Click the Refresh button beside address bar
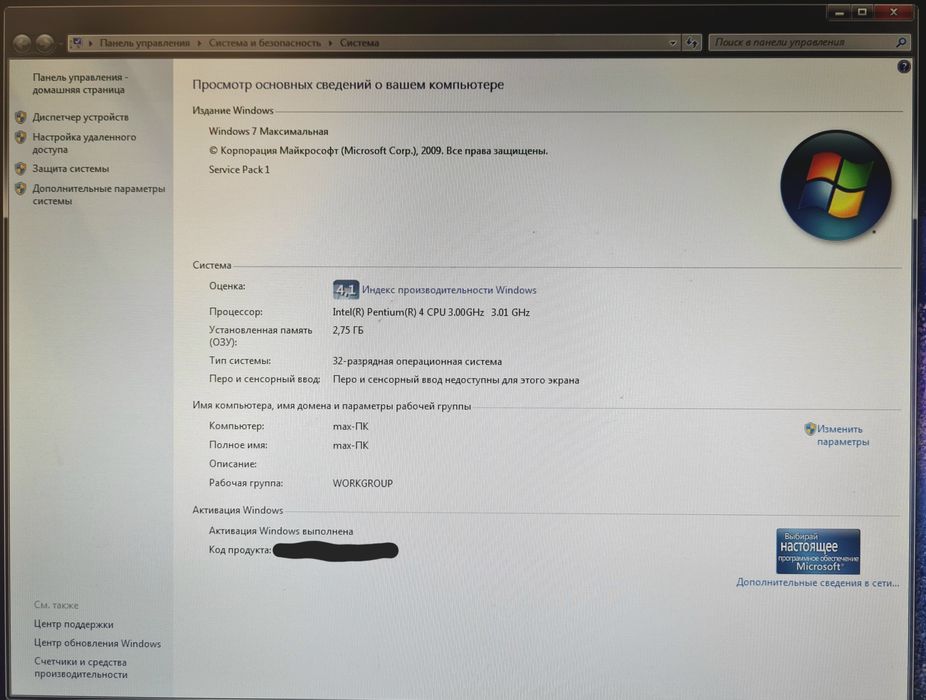 coord(692,43)
